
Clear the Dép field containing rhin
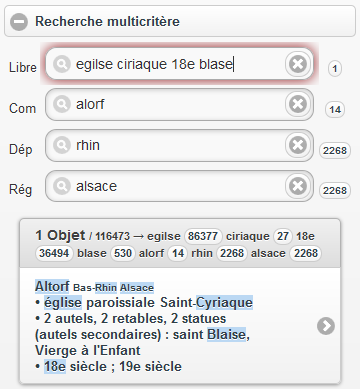click(298, 145)
